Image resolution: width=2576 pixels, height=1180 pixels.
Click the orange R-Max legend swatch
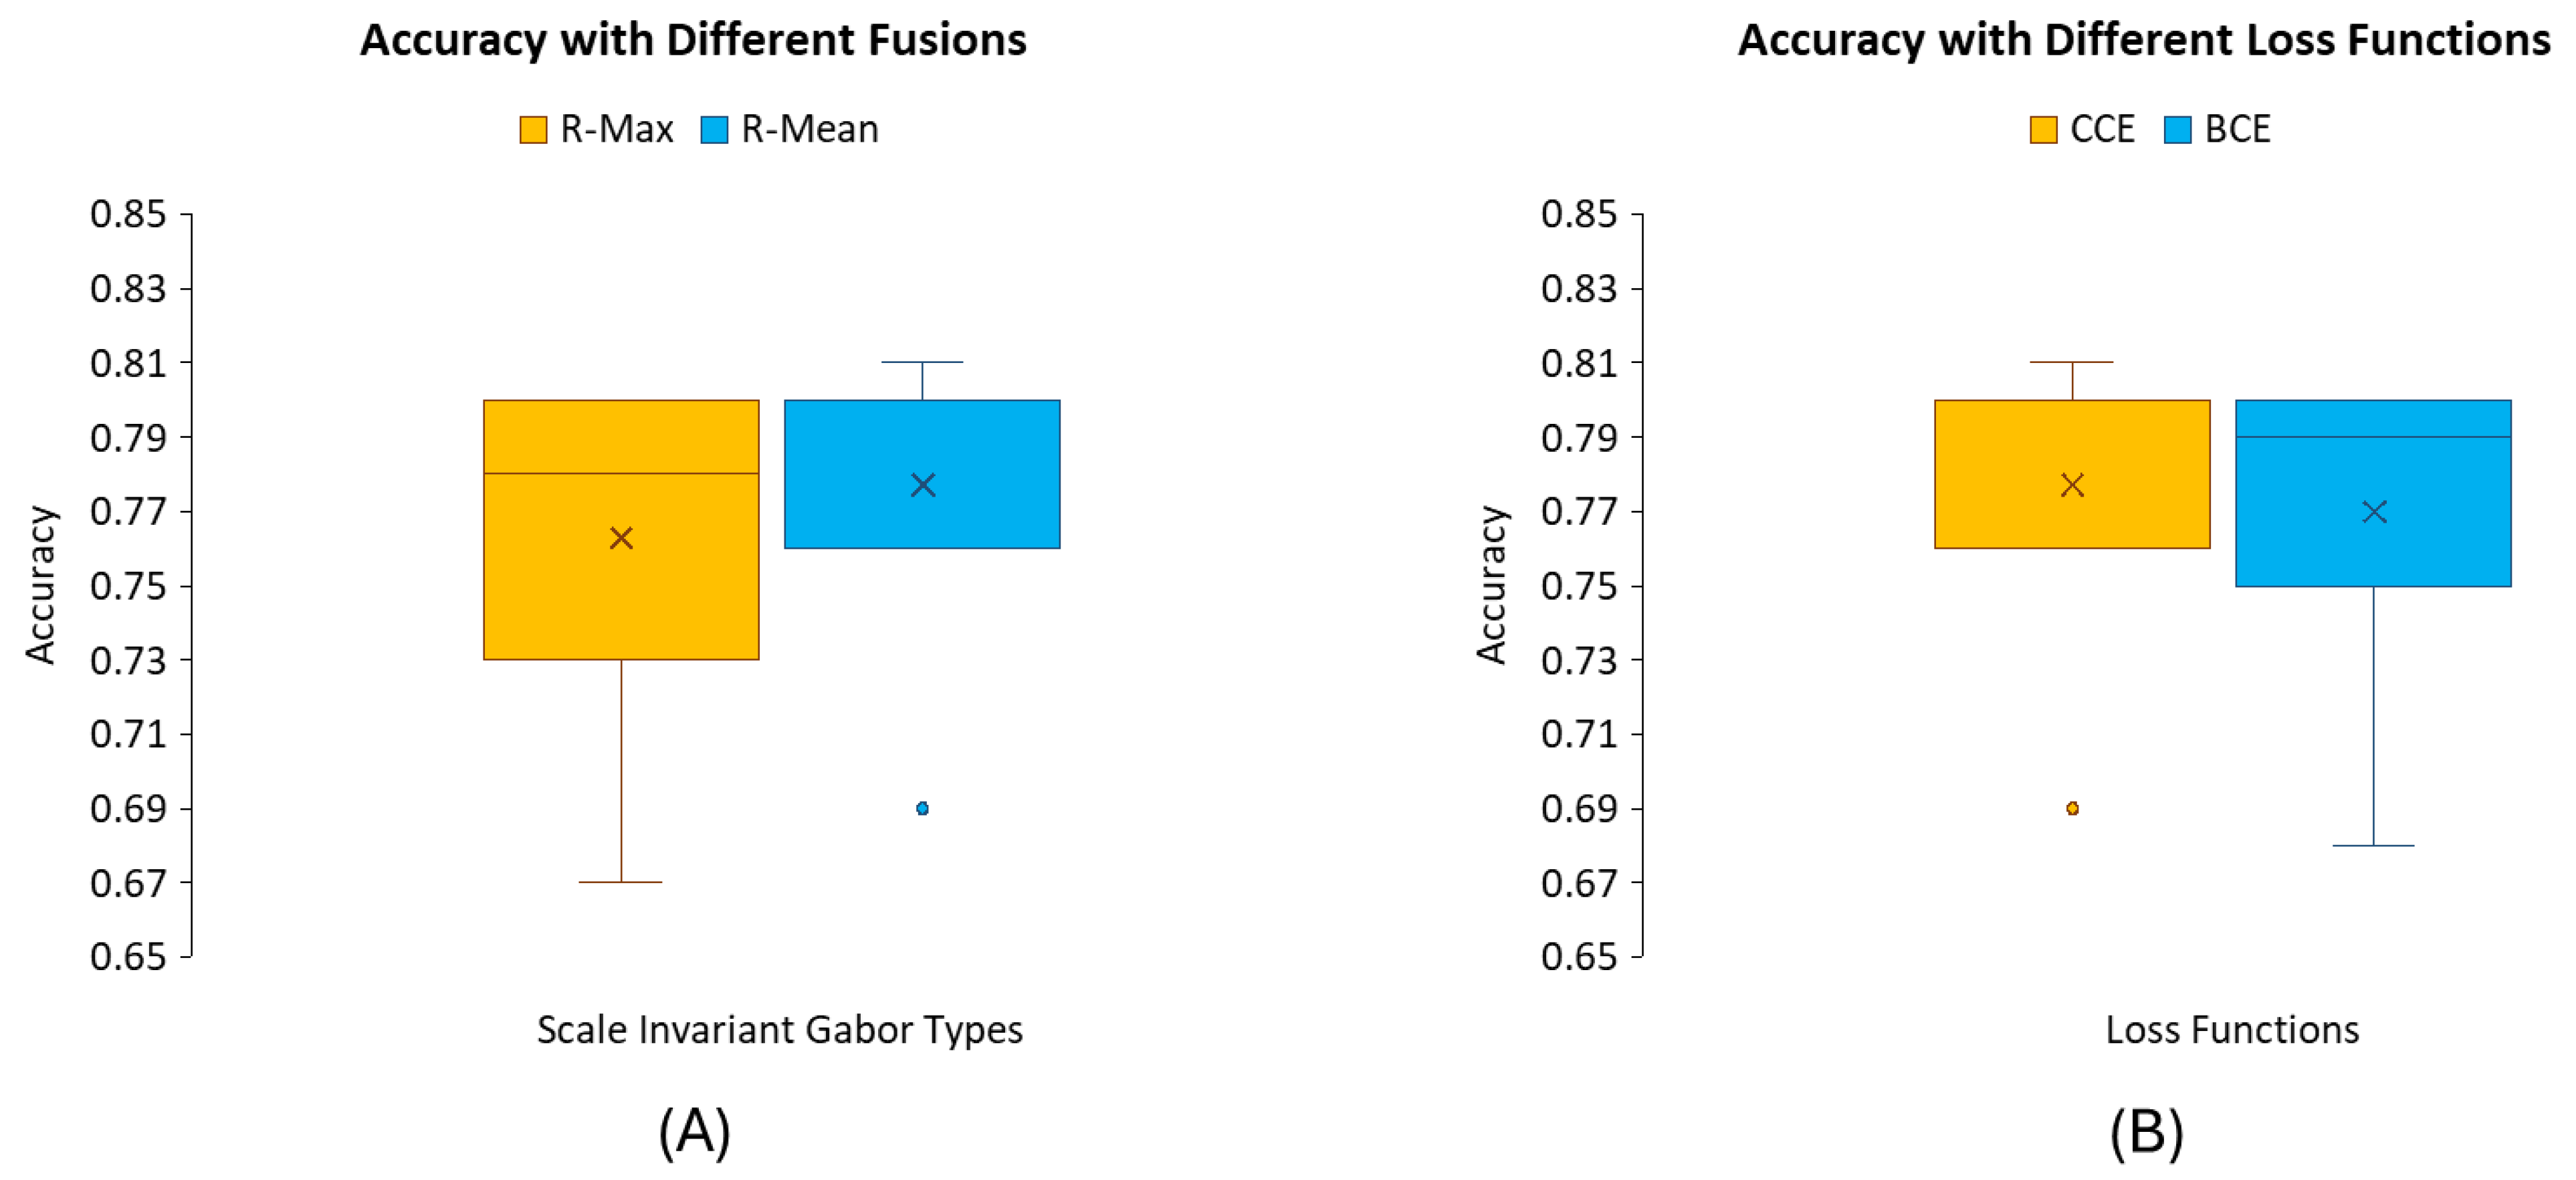(x=533, y=130)
